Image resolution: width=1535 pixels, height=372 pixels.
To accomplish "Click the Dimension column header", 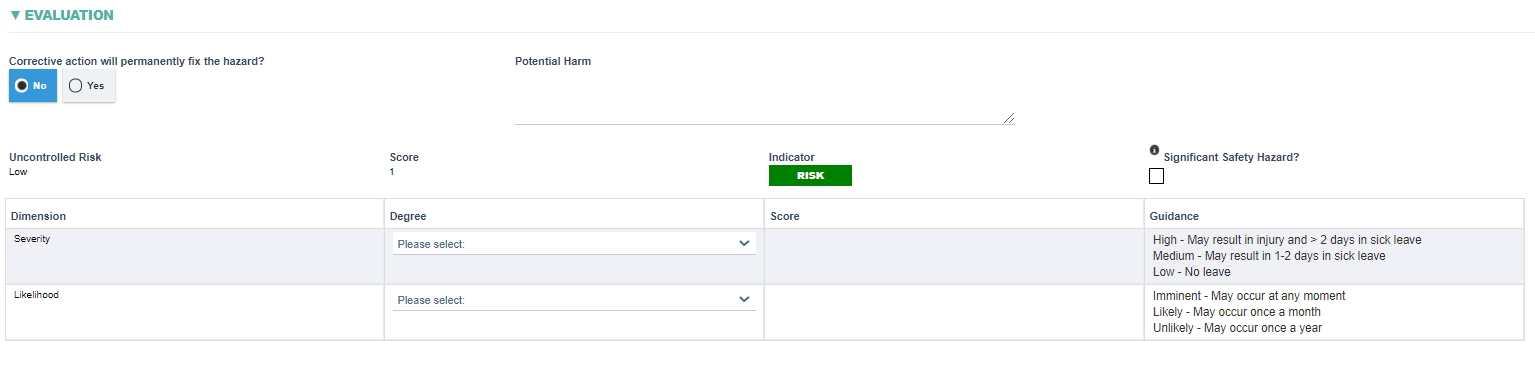I will click(x=38, y=216).
